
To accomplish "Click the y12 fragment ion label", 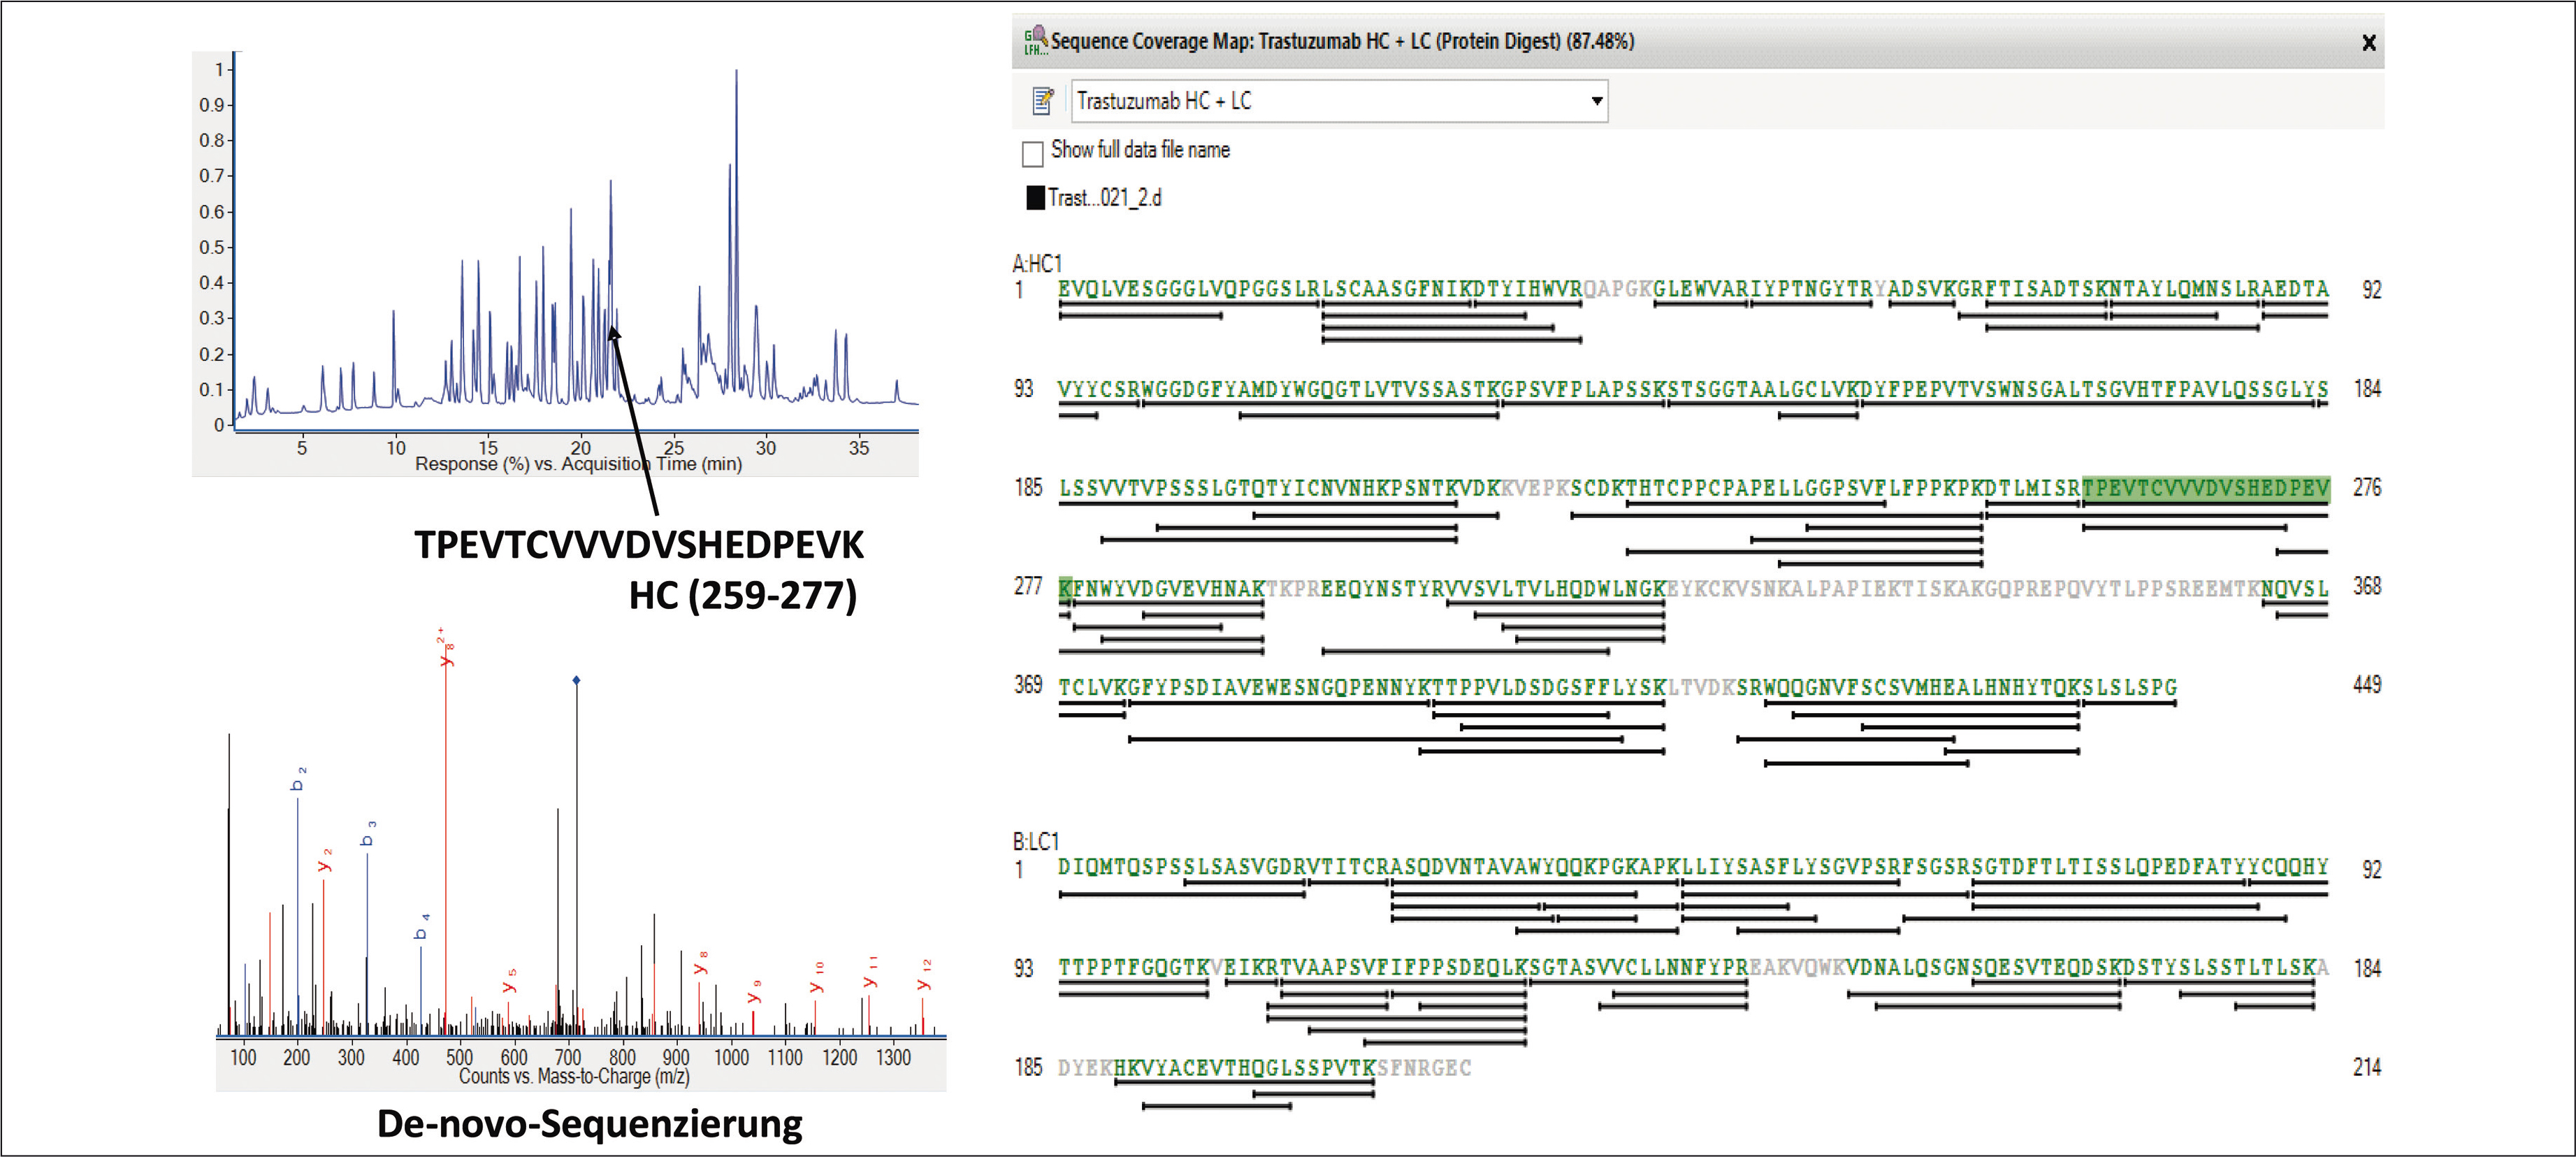I will [925, 975].
